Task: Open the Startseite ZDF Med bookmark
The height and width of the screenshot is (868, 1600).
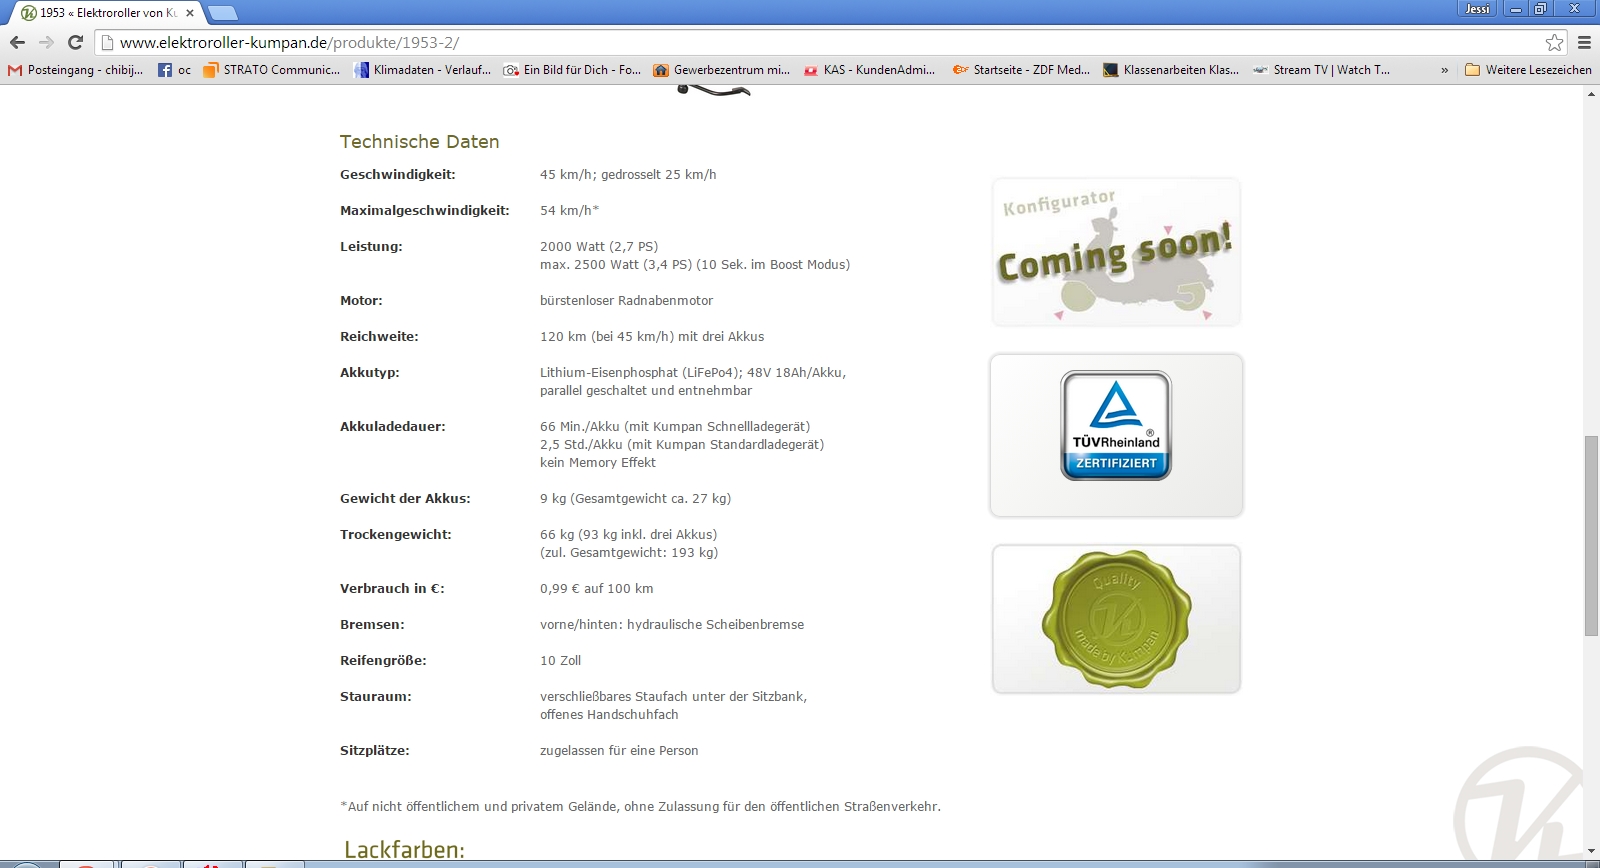Action: [1021, 70]
